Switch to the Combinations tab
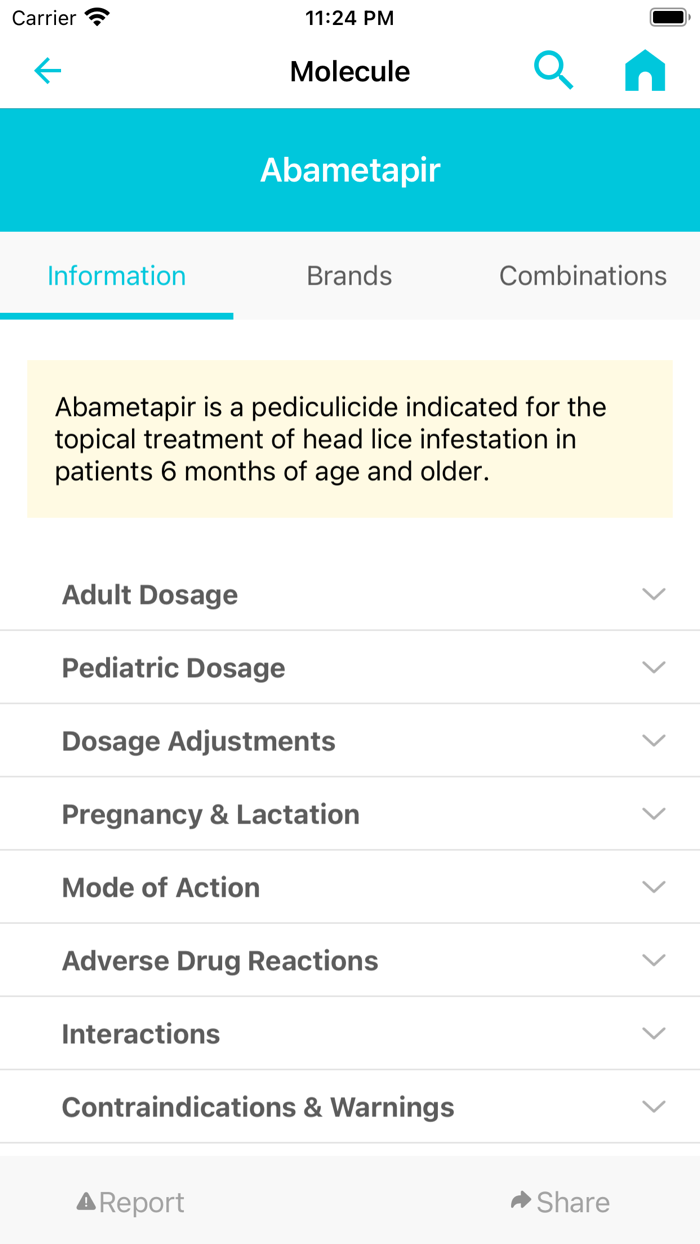Viewport: 700px width, 1244px height. 583,276
